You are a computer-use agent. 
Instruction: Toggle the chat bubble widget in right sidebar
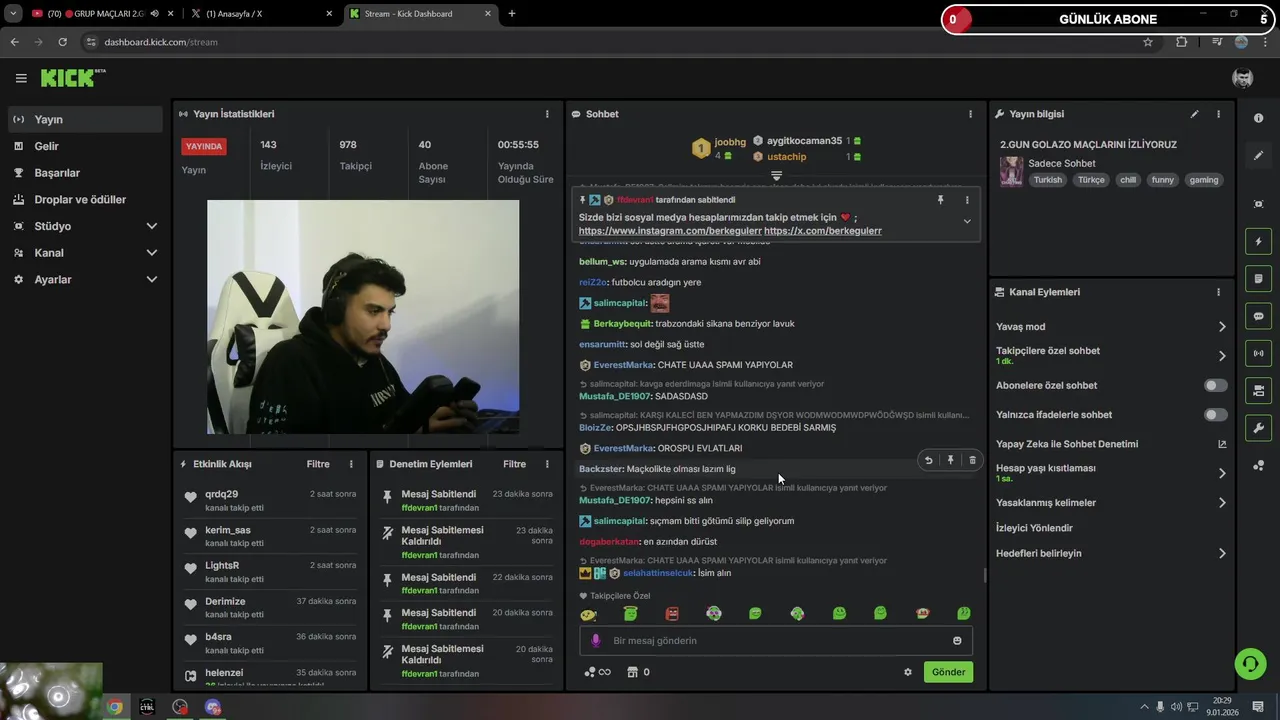(x=1258, y=316)
